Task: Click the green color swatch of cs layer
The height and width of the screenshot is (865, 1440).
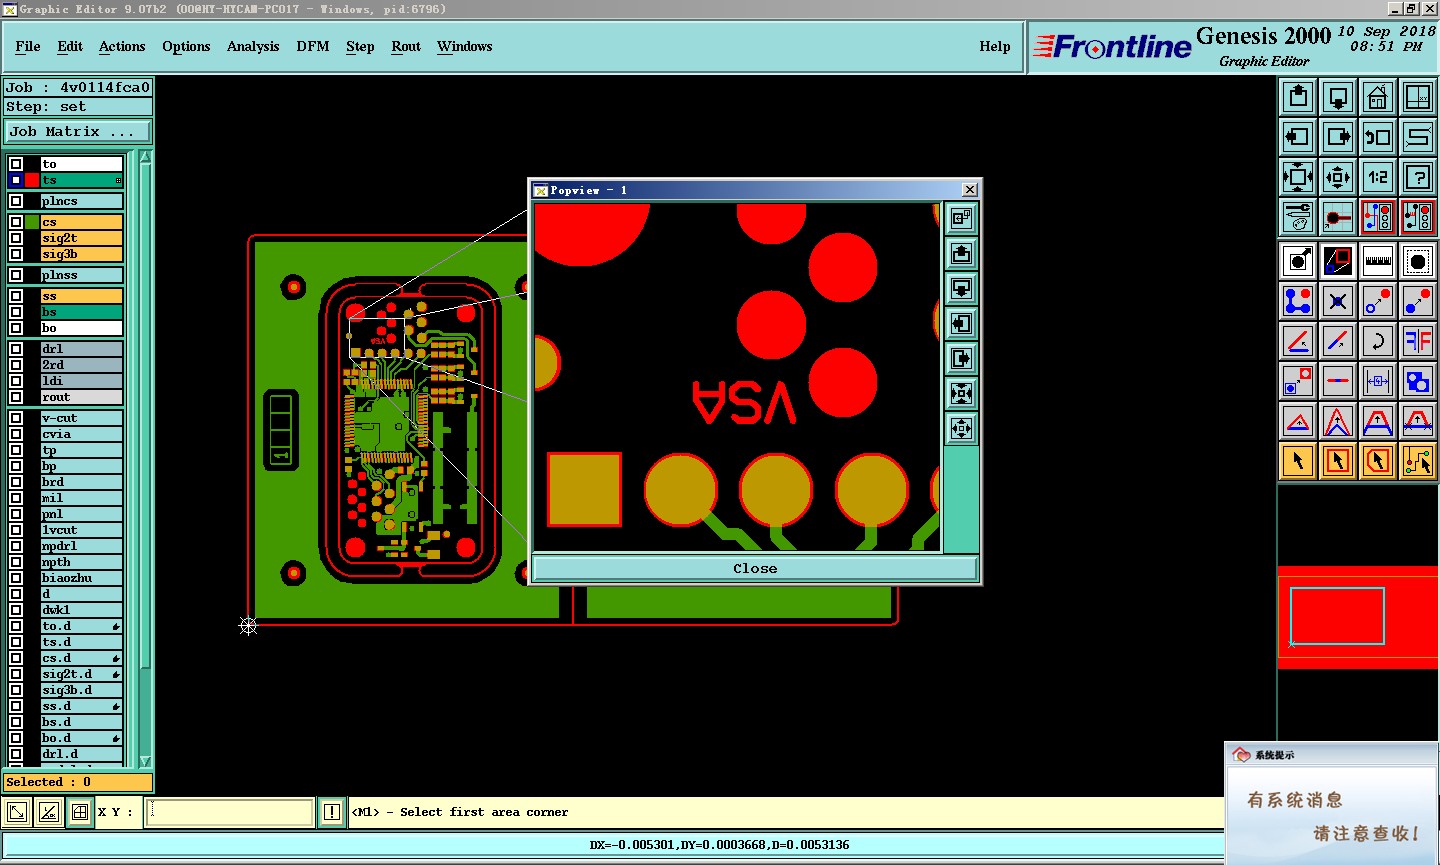Action: pos(32,222)
